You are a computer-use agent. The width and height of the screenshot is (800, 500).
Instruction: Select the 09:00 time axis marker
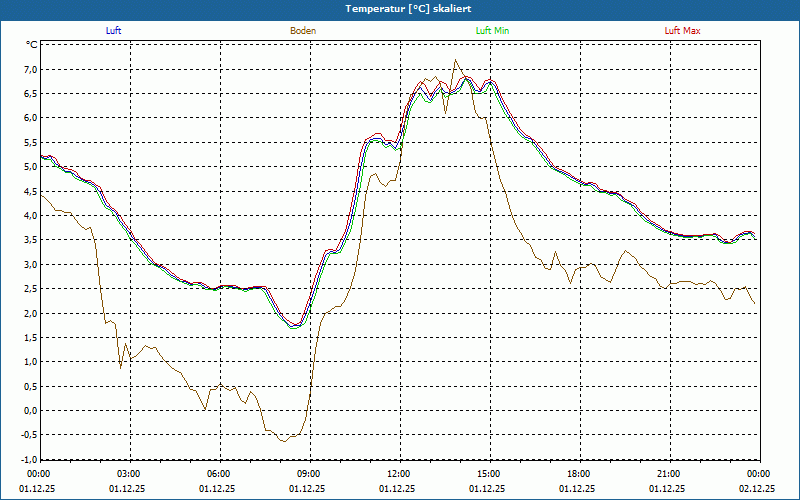(309, 474)
